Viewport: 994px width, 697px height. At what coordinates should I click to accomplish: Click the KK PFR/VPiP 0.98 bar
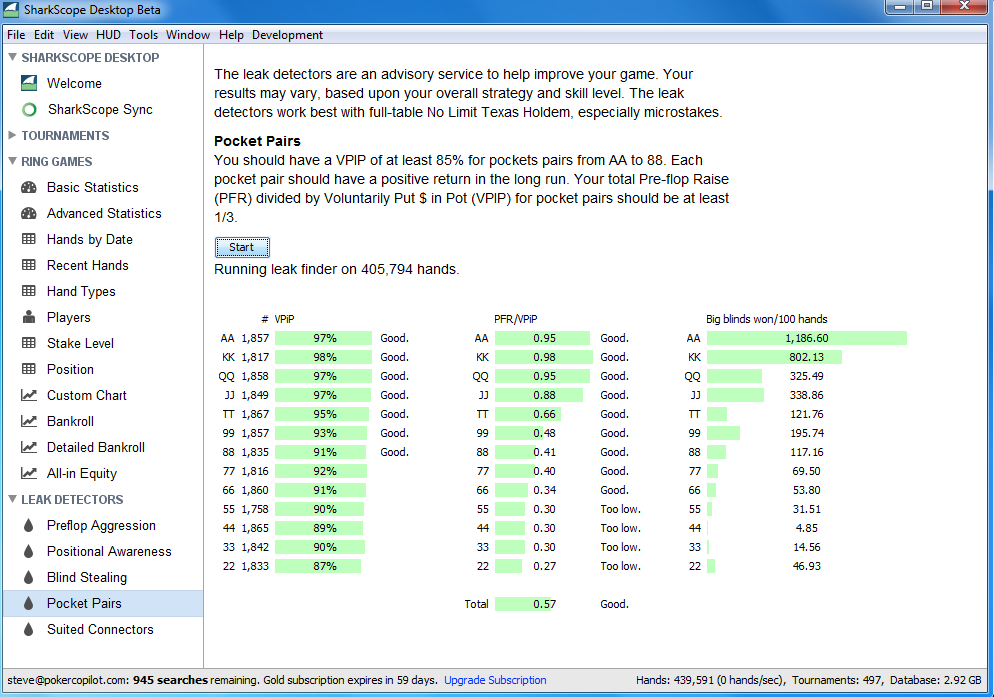click(544, 357)
